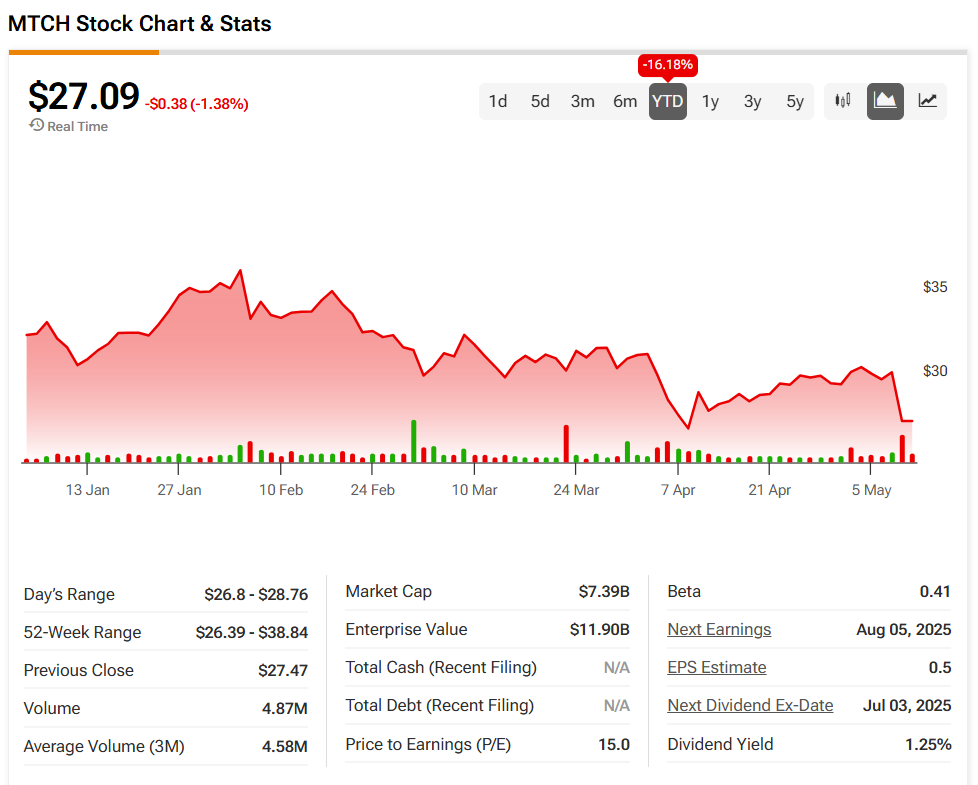Screen dimensions: 978x785
Task: Click the 24 Feb axis label
Action: coord(373,490)
